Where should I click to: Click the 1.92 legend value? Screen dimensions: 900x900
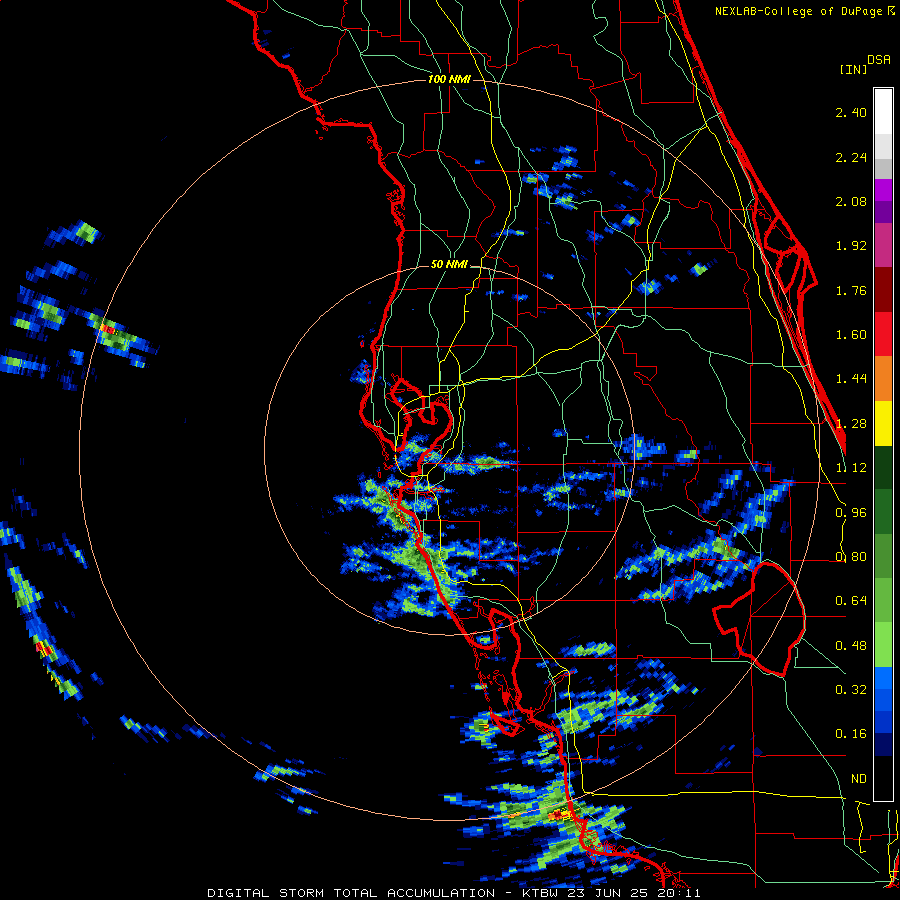click(851, 246)
